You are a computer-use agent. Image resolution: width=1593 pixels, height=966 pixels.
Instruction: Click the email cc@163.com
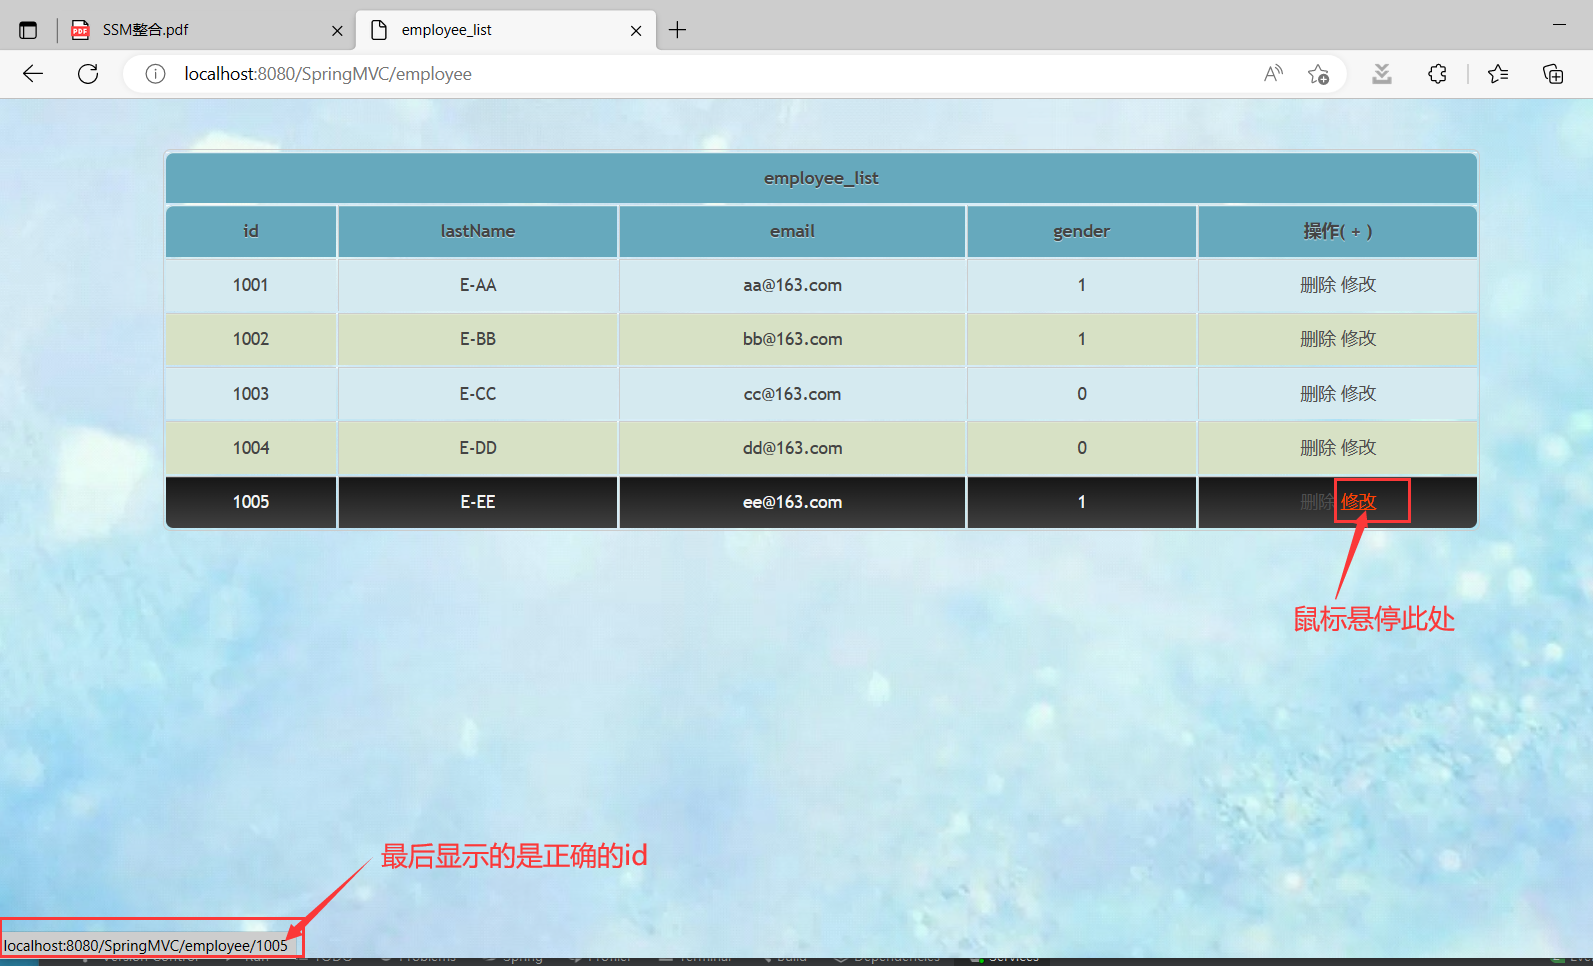point(792,394)
